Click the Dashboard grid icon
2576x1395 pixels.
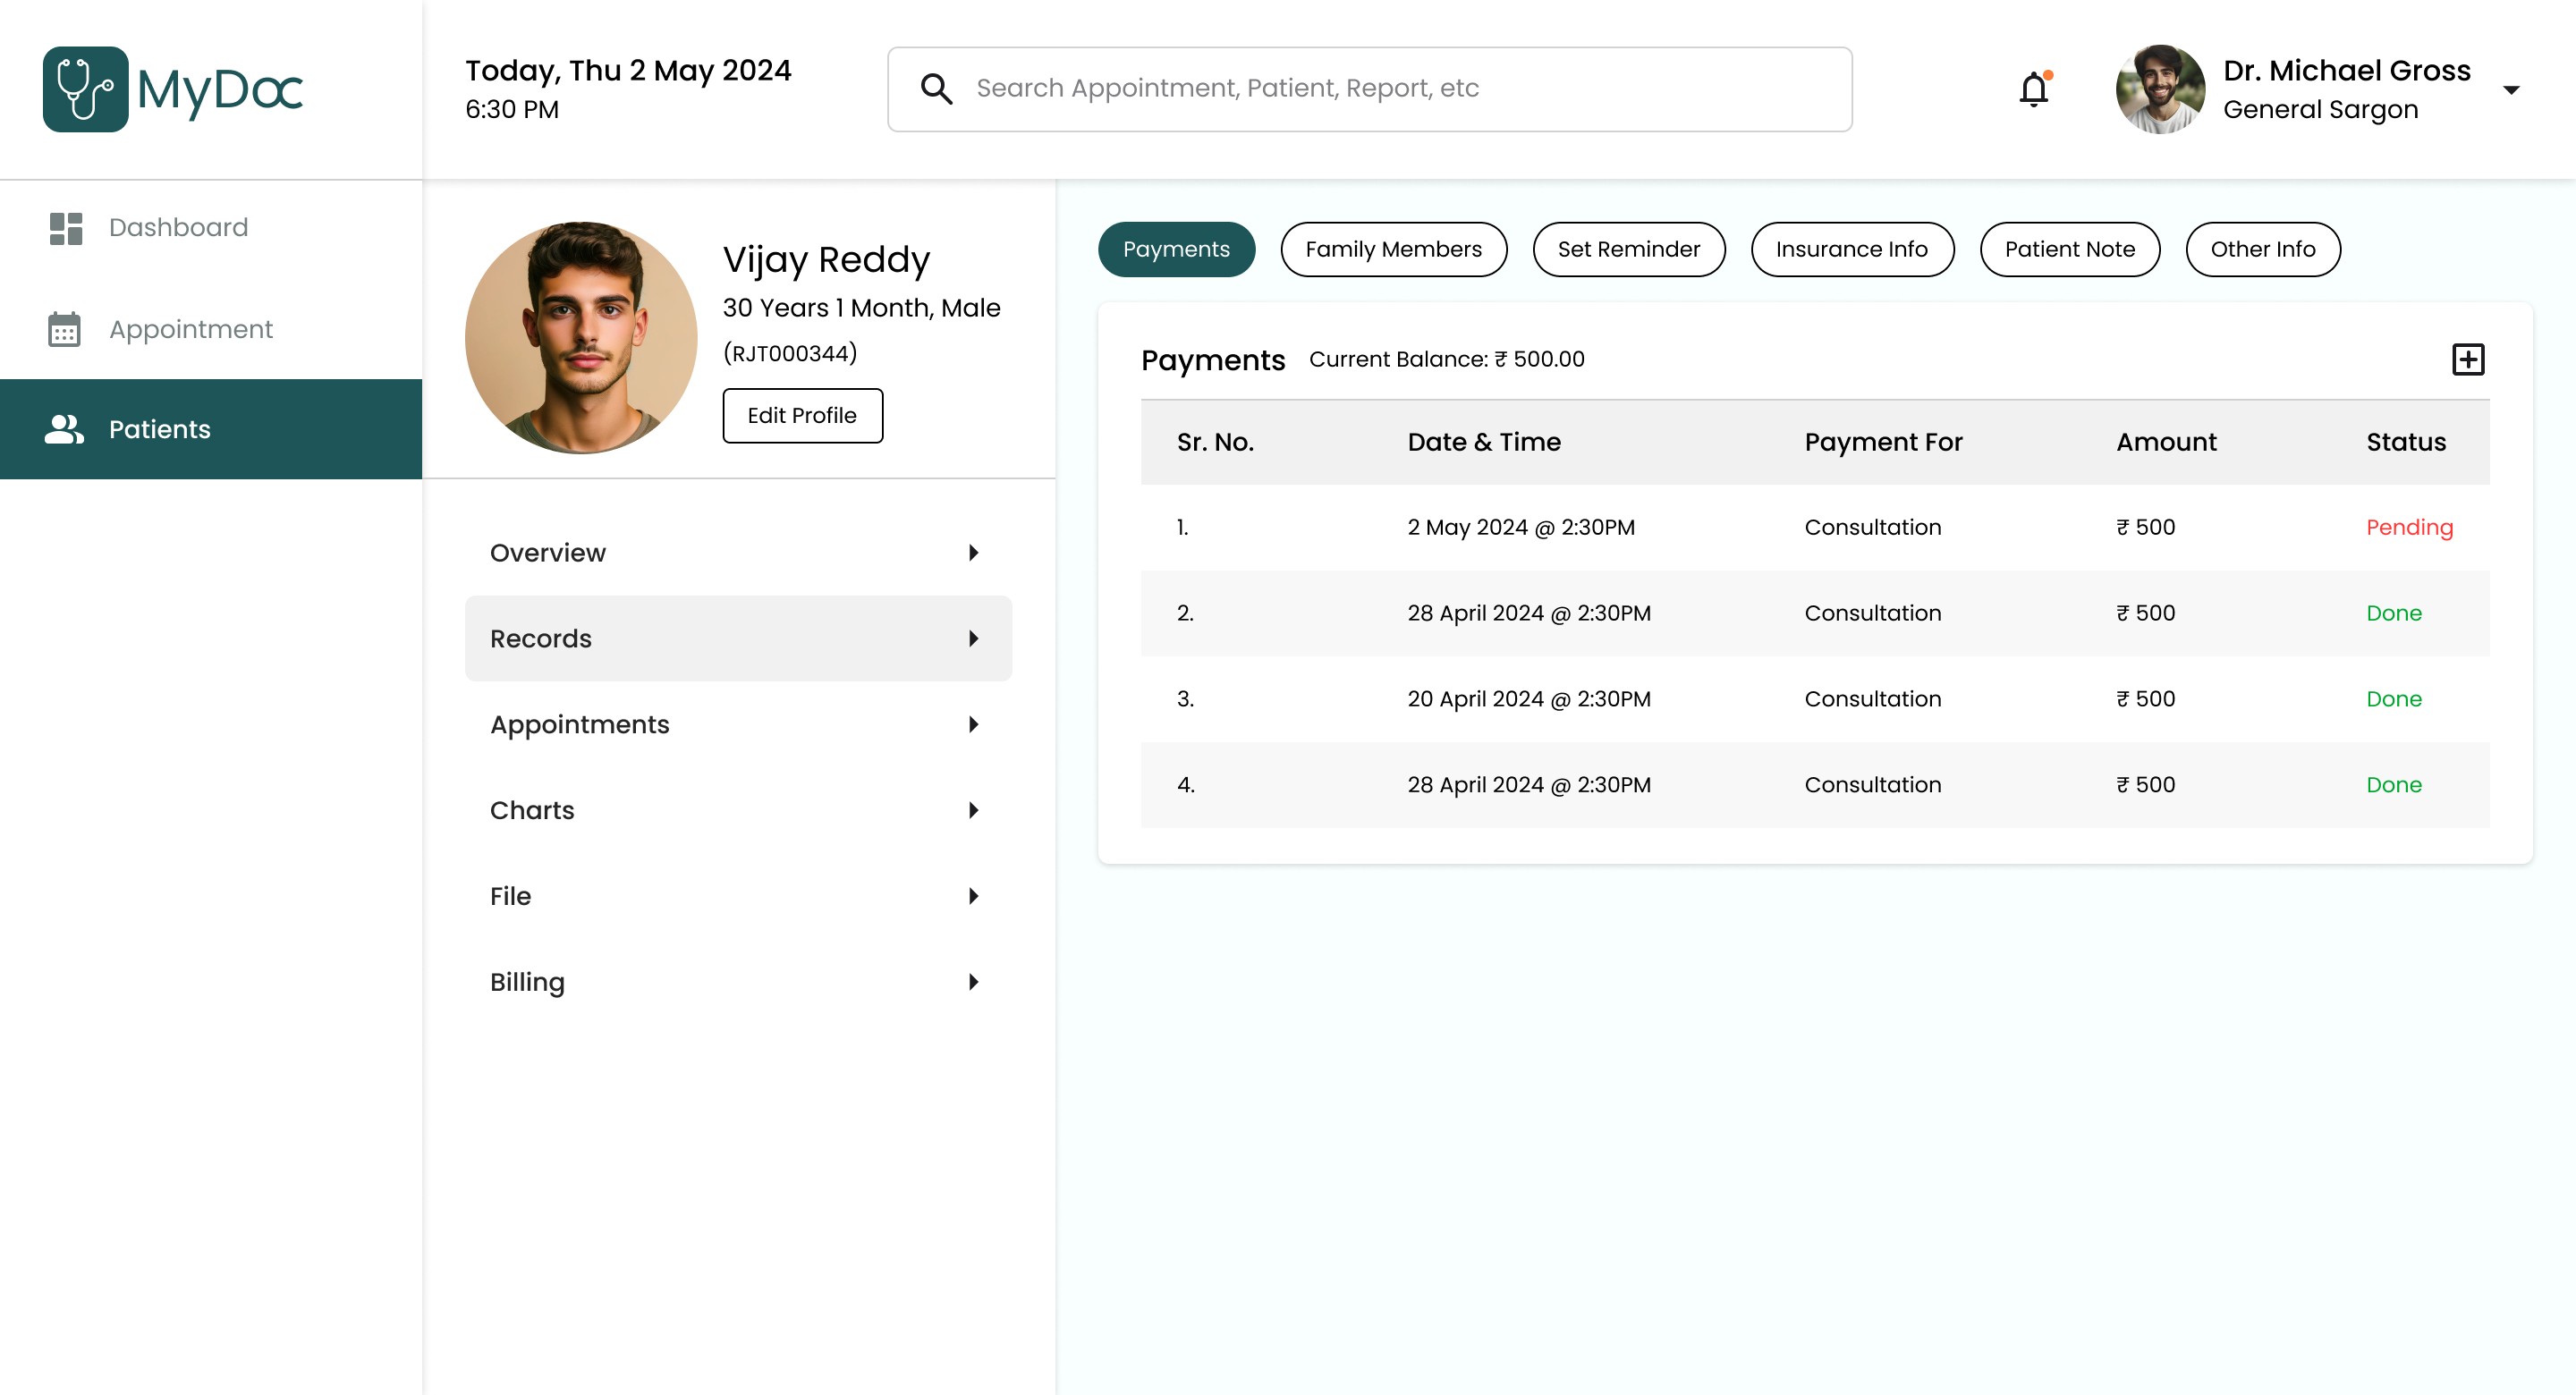[x=66, y=228]
